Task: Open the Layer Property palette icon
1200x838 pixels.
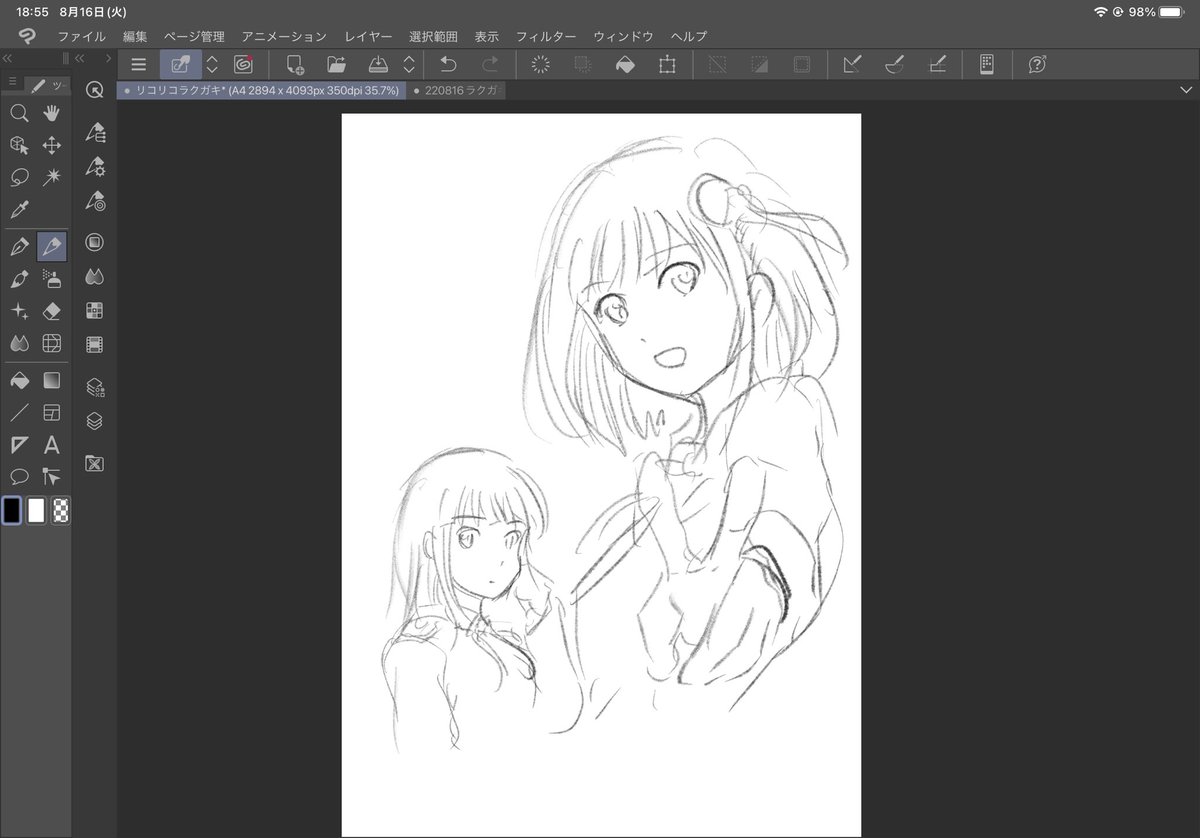Action: [x=95, y=387]
